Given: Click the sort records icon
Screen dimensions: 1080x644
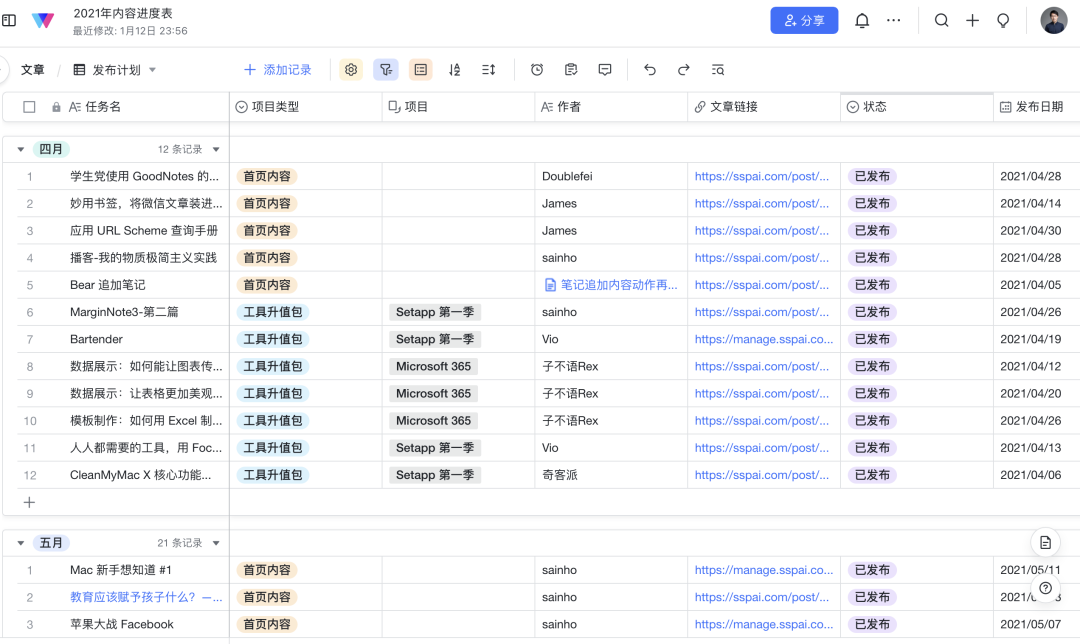Looking at the screenshot, I should (x=455, y=70).
